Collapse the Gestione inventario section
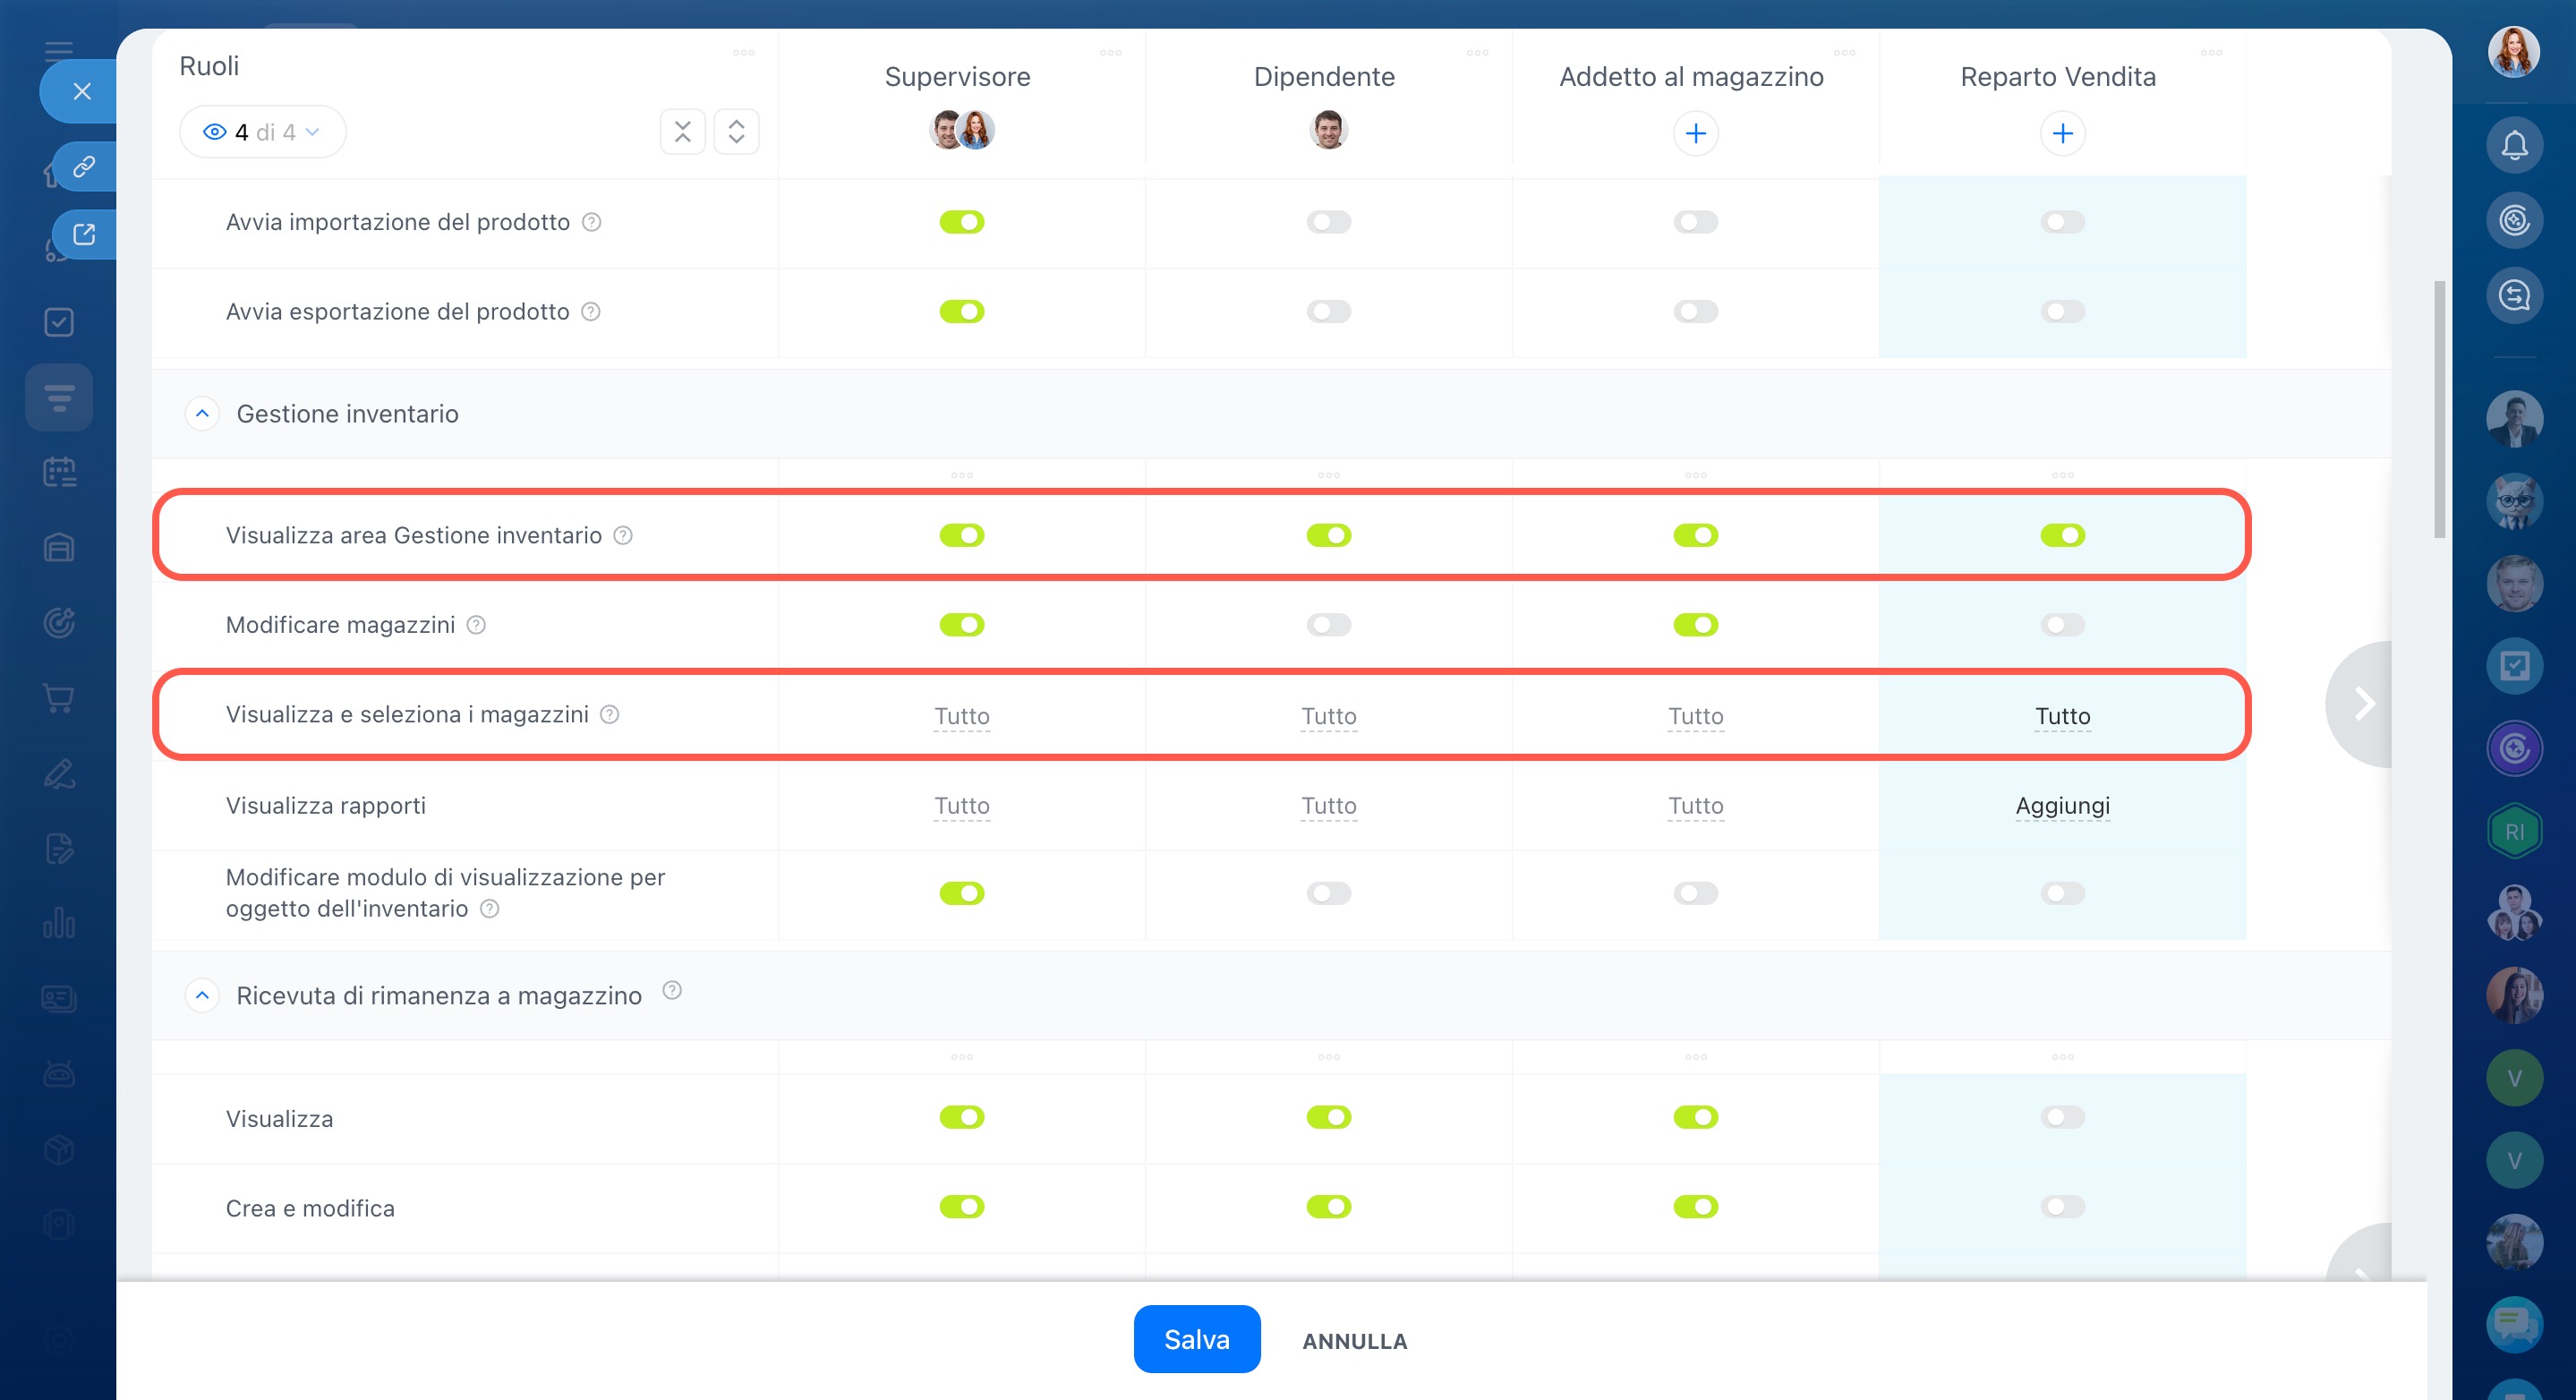The width and height of the screenshot is (2576, 1400). pyautogui.click(x=202, y=413)
